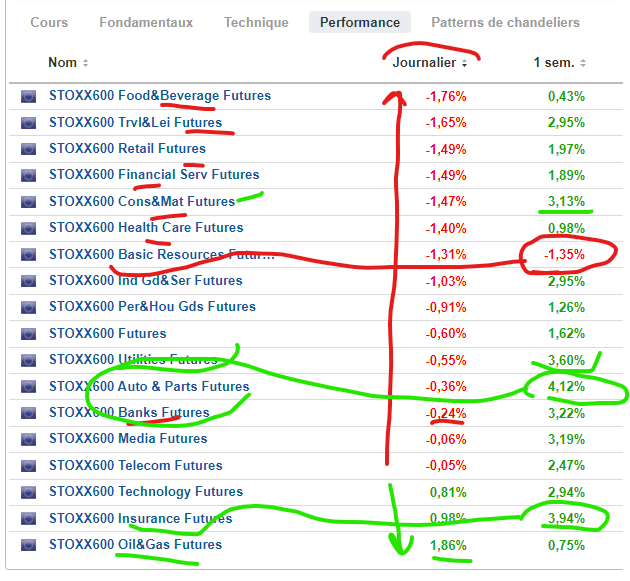The width and height of the screenshot is (630, 581).
Task: Open STOXX600 Auto & Parts Futures link
Action: 149,386
